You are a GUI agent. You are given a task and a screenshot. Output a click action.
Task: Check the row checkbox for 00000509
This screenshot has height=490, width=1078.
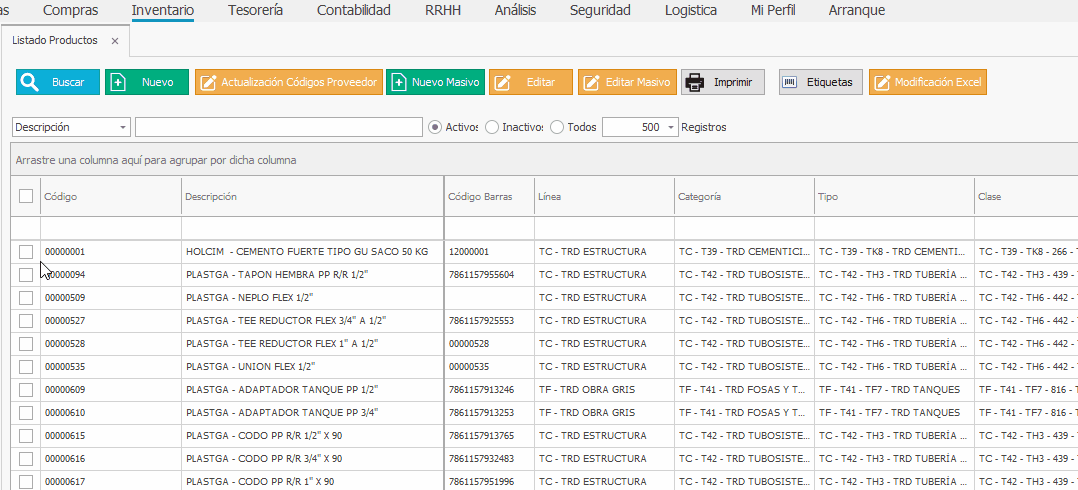pos(25,298)
